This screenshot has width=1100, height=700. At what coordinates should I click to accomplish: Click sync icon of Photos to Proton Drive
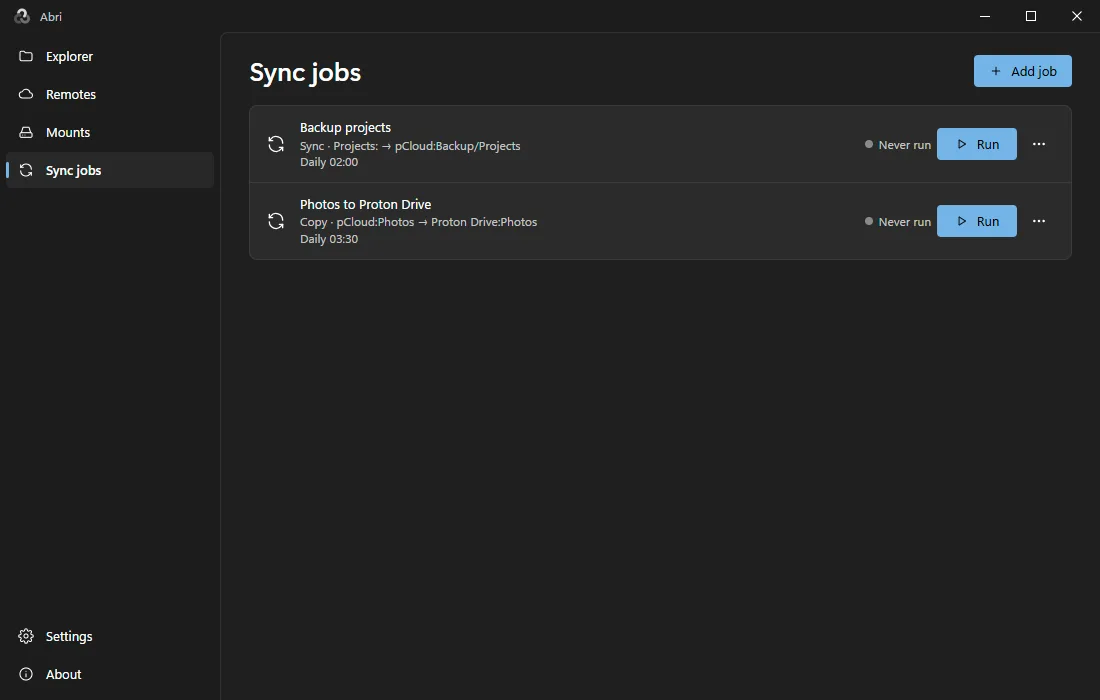click(276, 221)
